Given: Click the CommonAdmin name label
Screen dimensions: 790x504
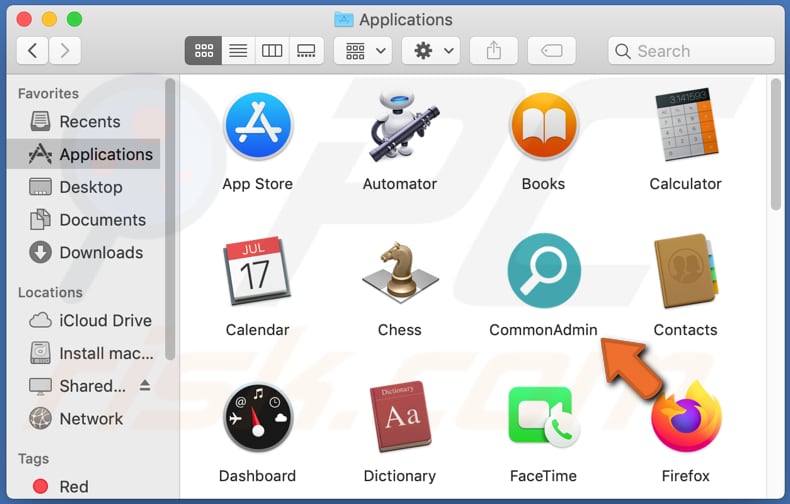Looking at the screenshot, I should click(543, 330).
